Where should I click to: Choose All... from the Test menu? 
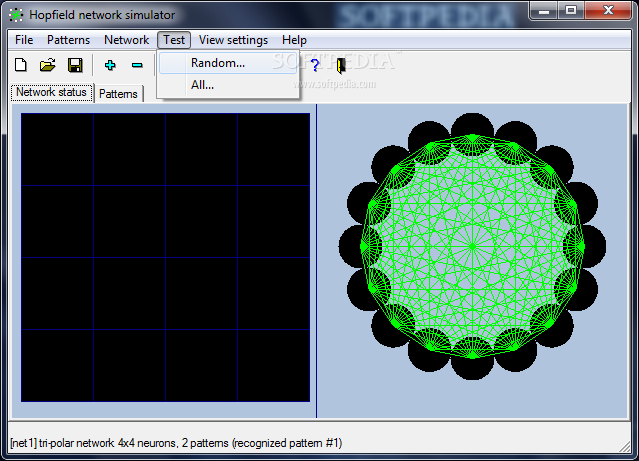pos(228,85)
